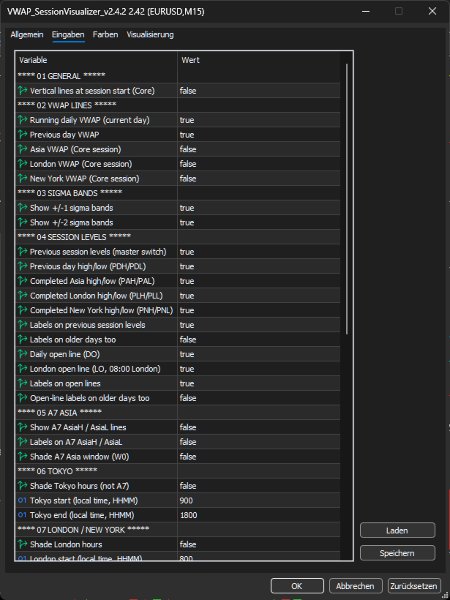Open the Farben tab
The image size is (450, 600).
click(105, 35)
